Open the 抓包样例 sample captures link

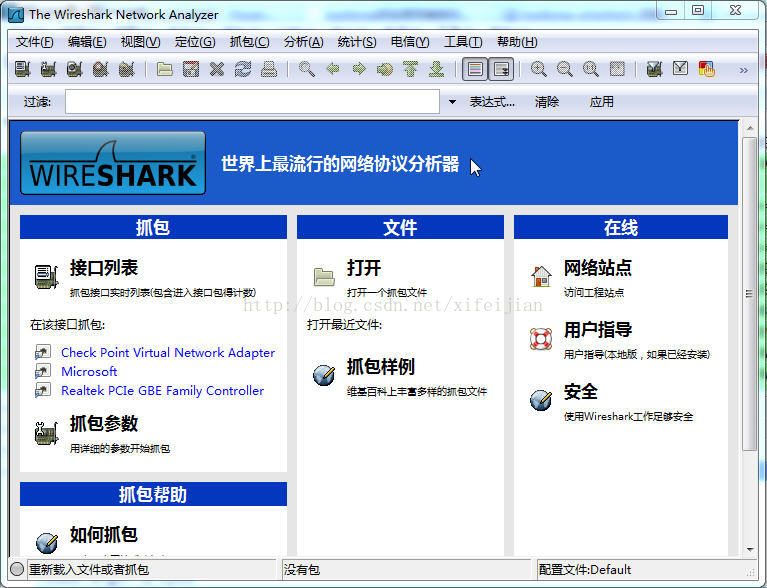click(381, 366)
